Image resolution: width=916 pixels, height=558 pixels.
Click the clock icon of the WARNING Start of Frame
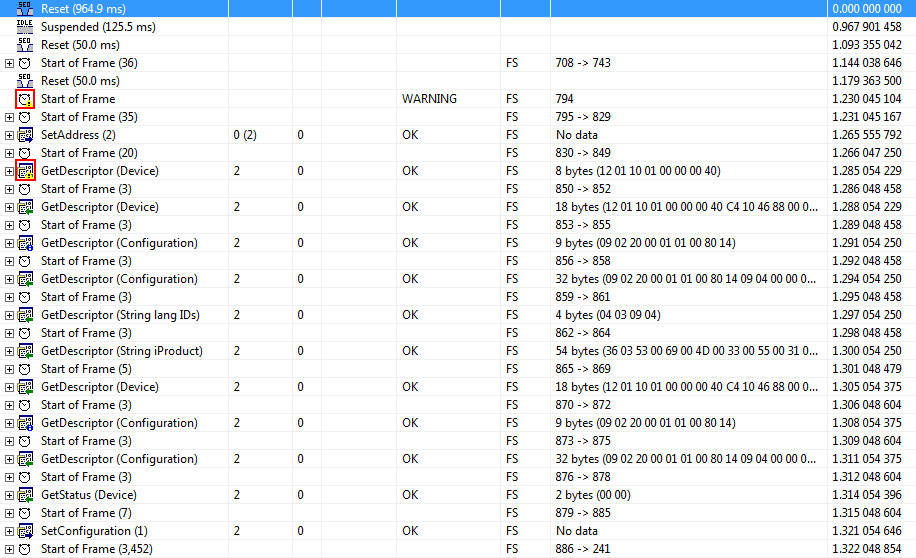25,99
